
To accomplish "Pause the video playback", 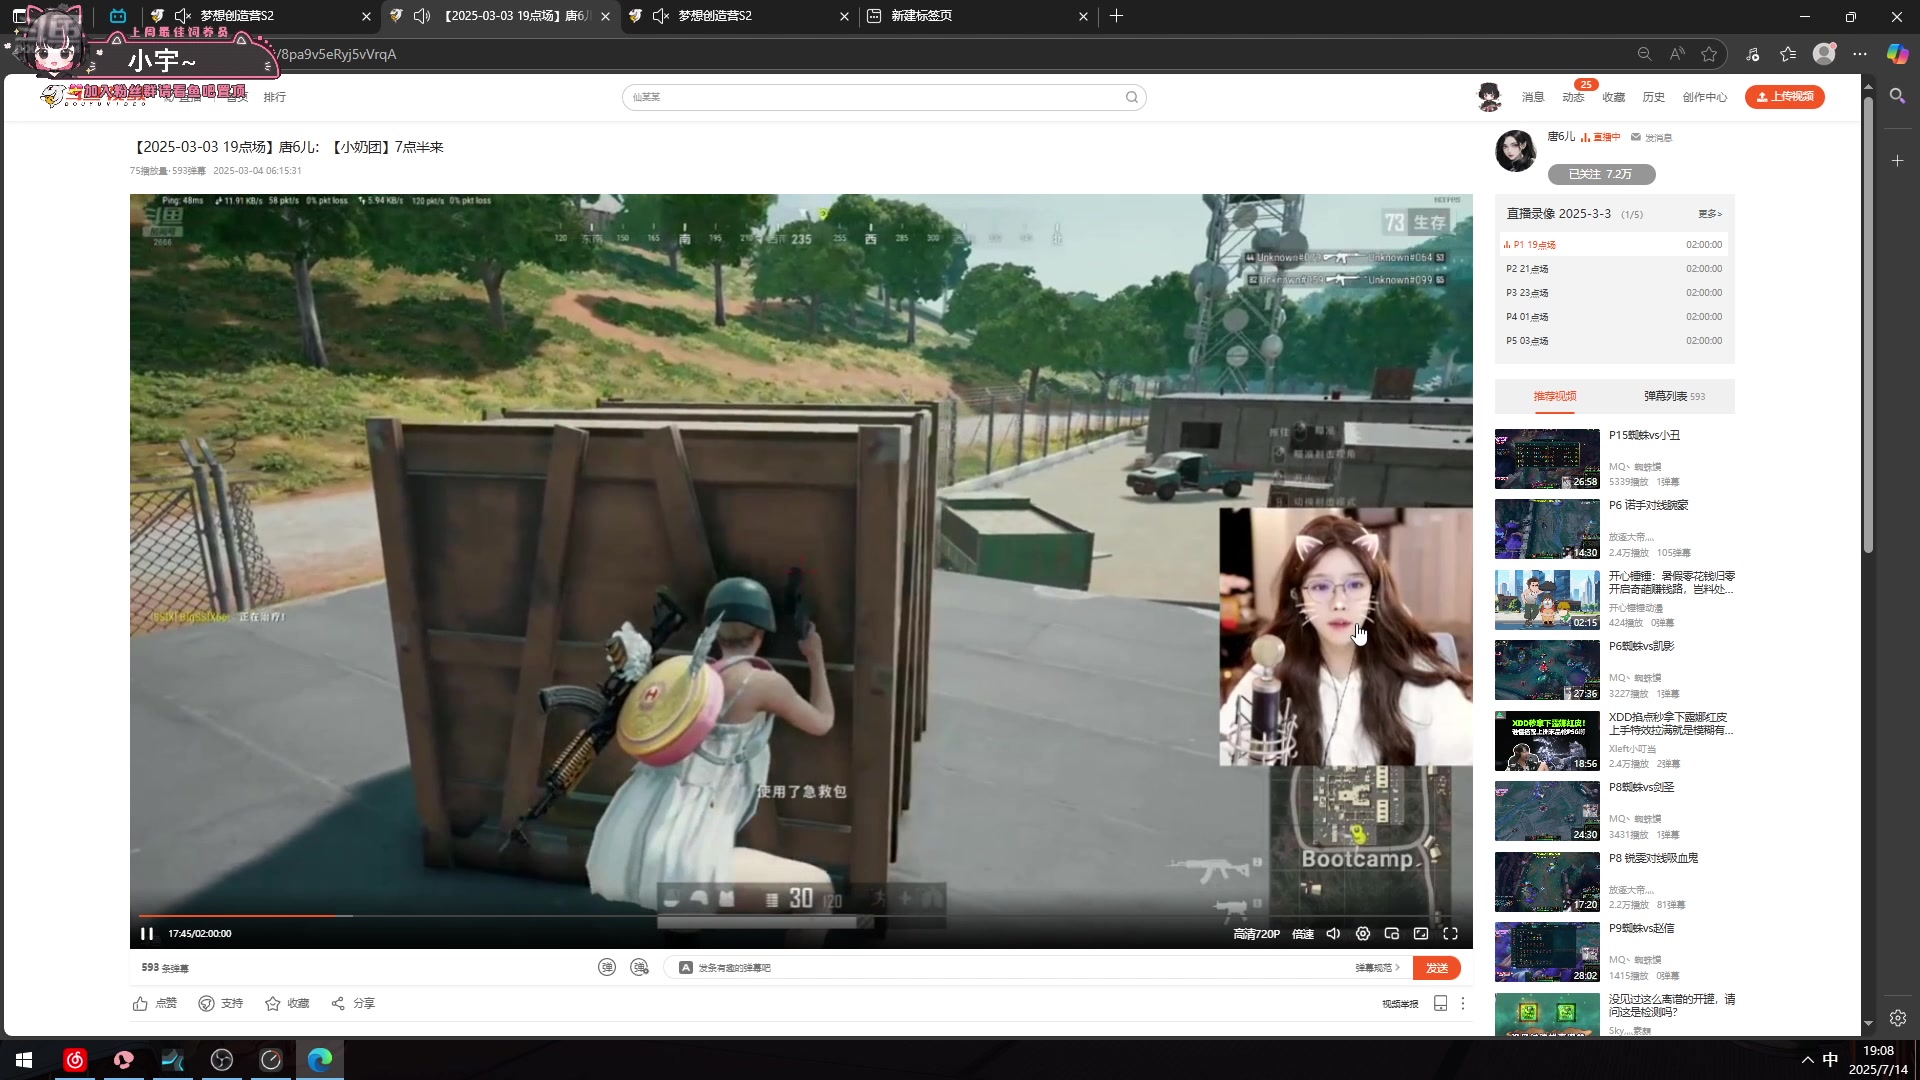I will click(147, 933).
